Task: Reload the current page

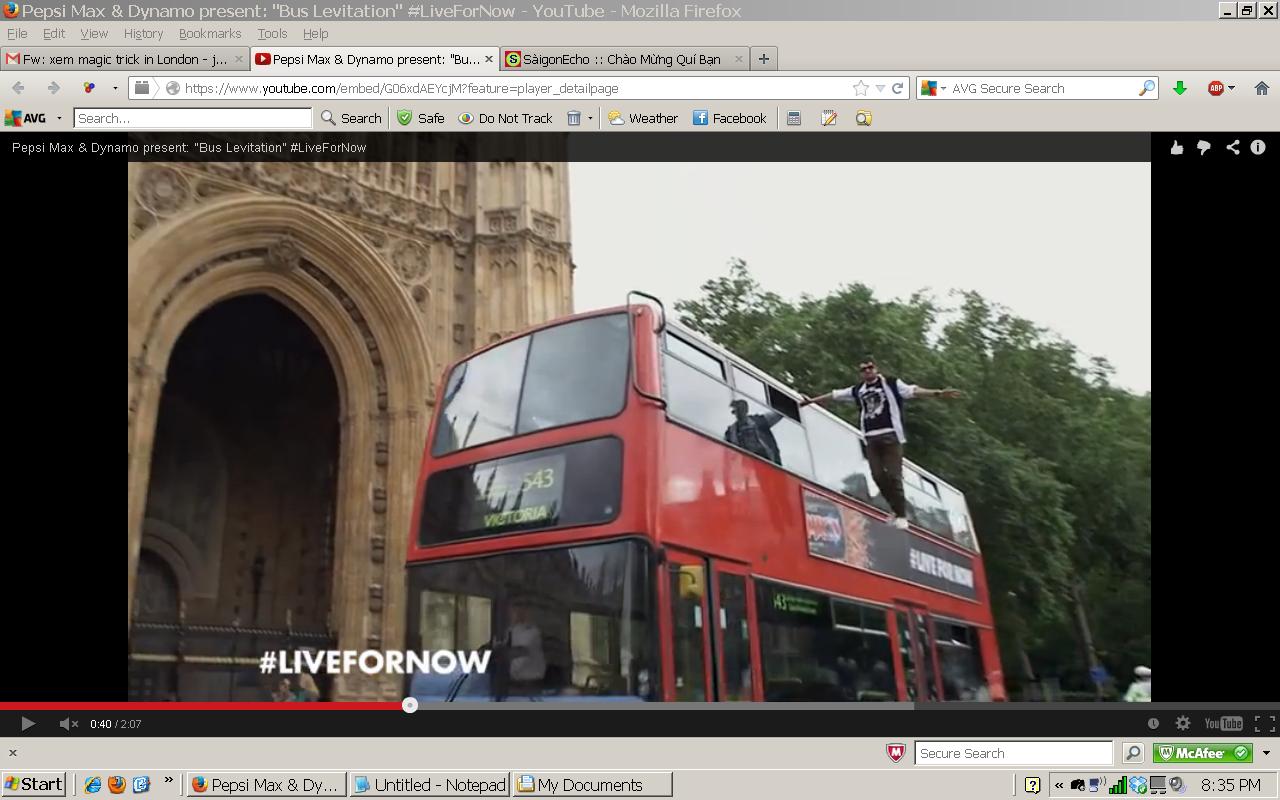Action: tap(897, 88)
